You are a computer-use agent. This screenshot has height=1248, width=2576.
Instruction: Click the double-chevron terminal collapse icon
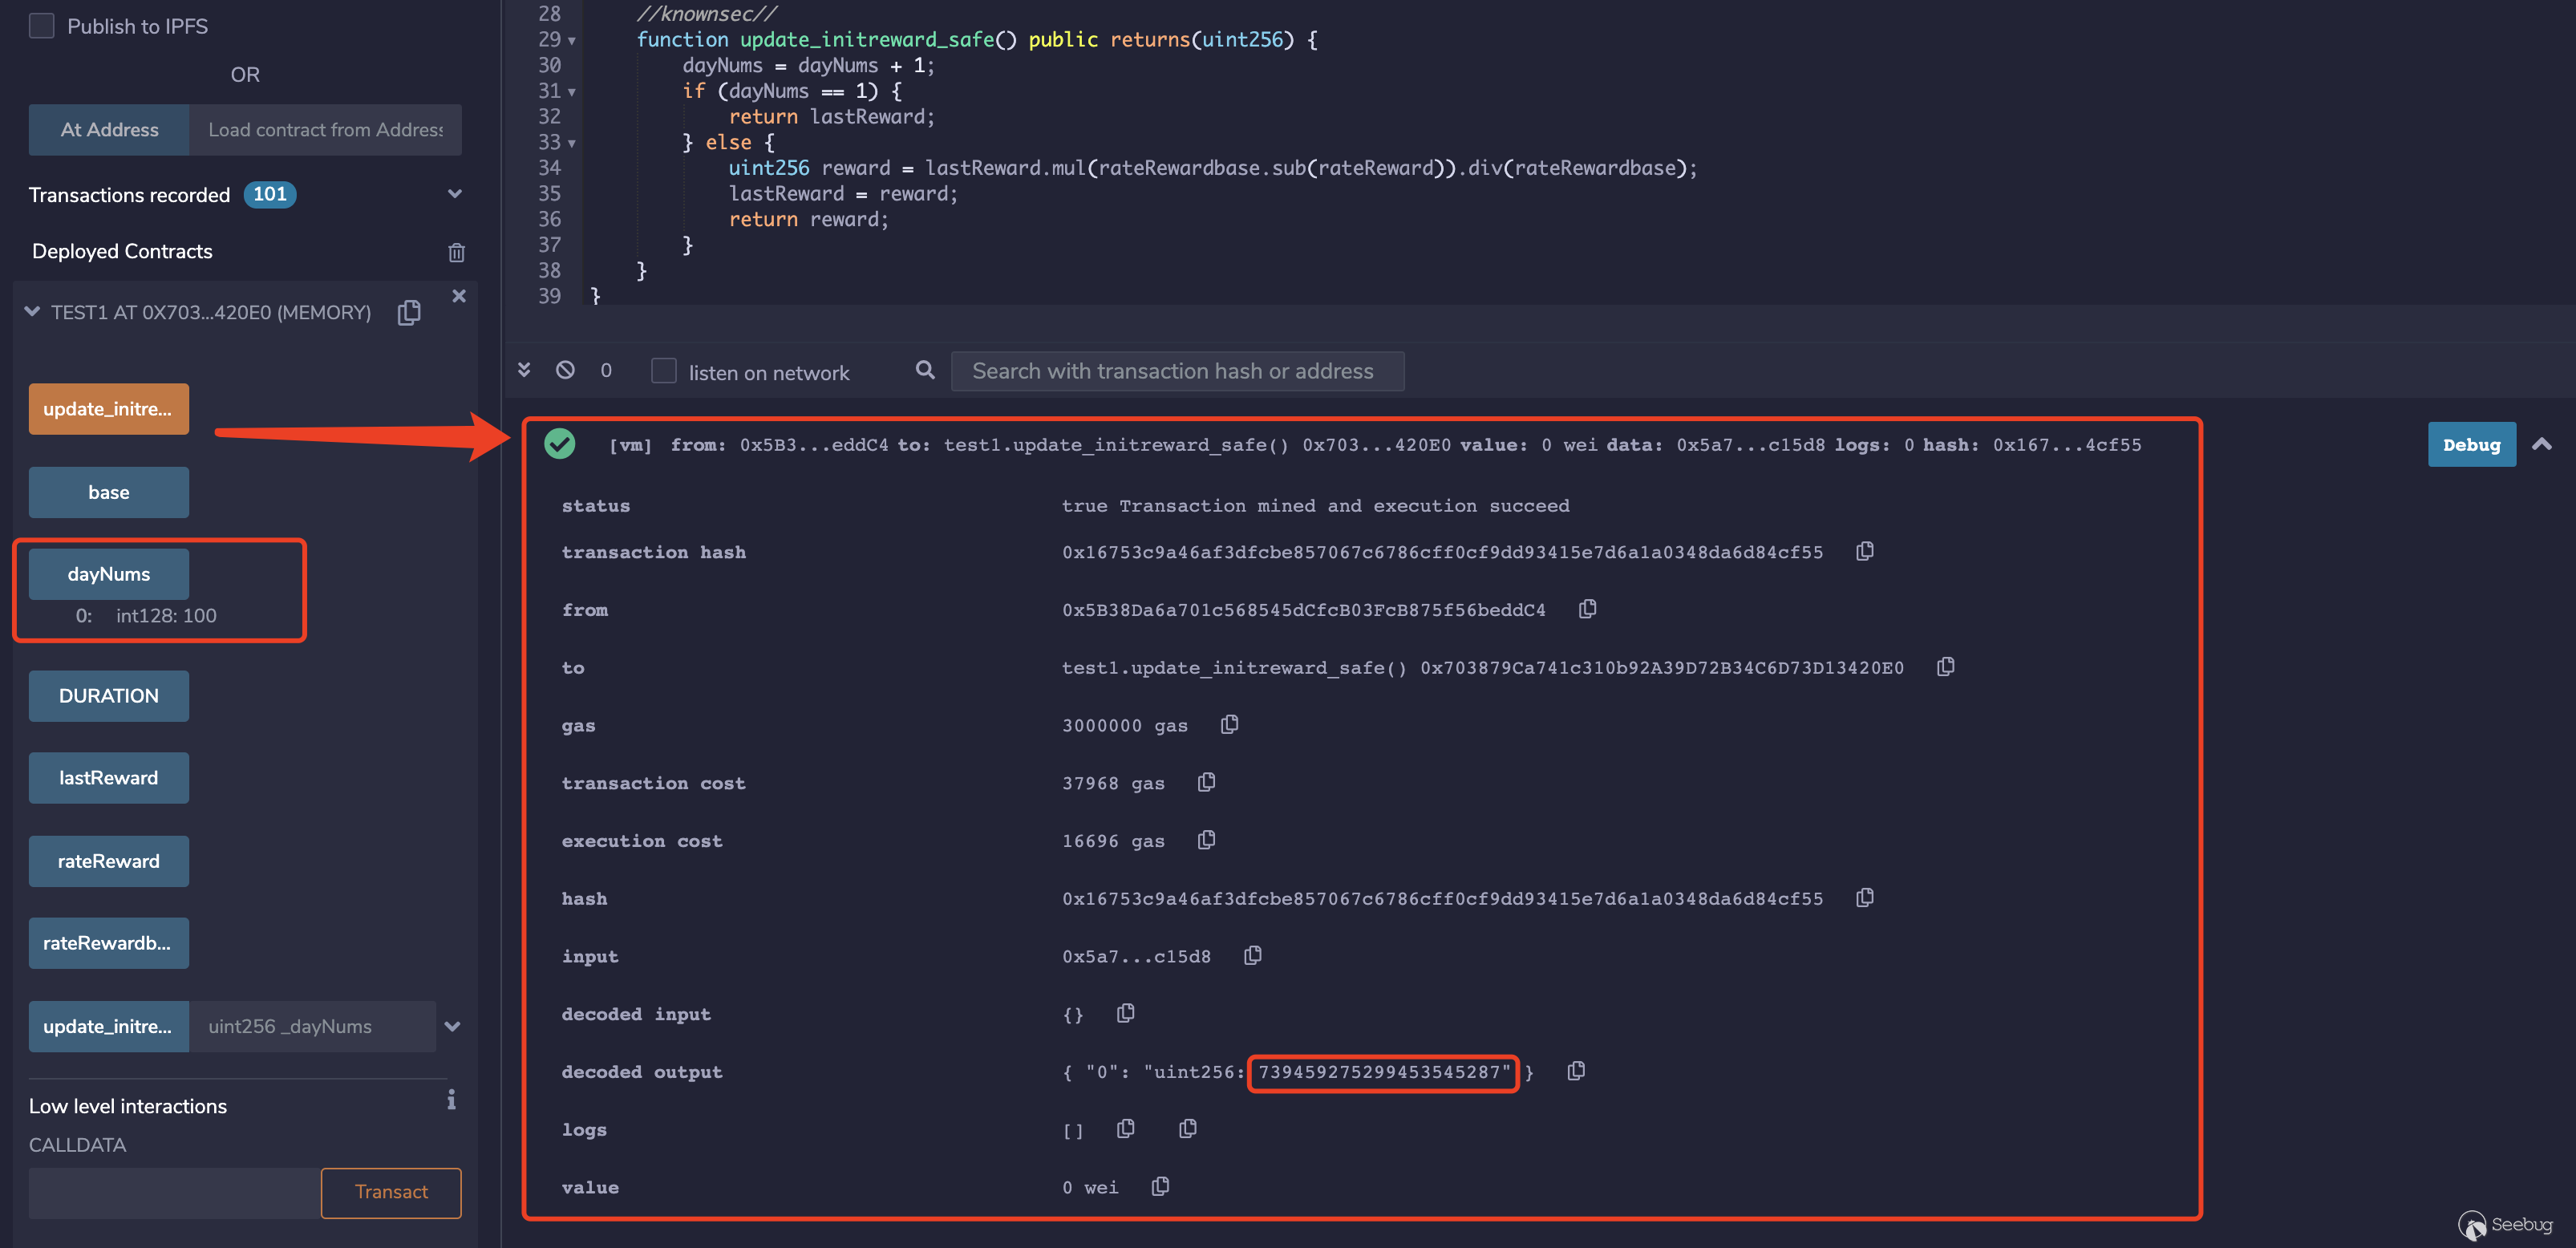click(x=524, y=370)
